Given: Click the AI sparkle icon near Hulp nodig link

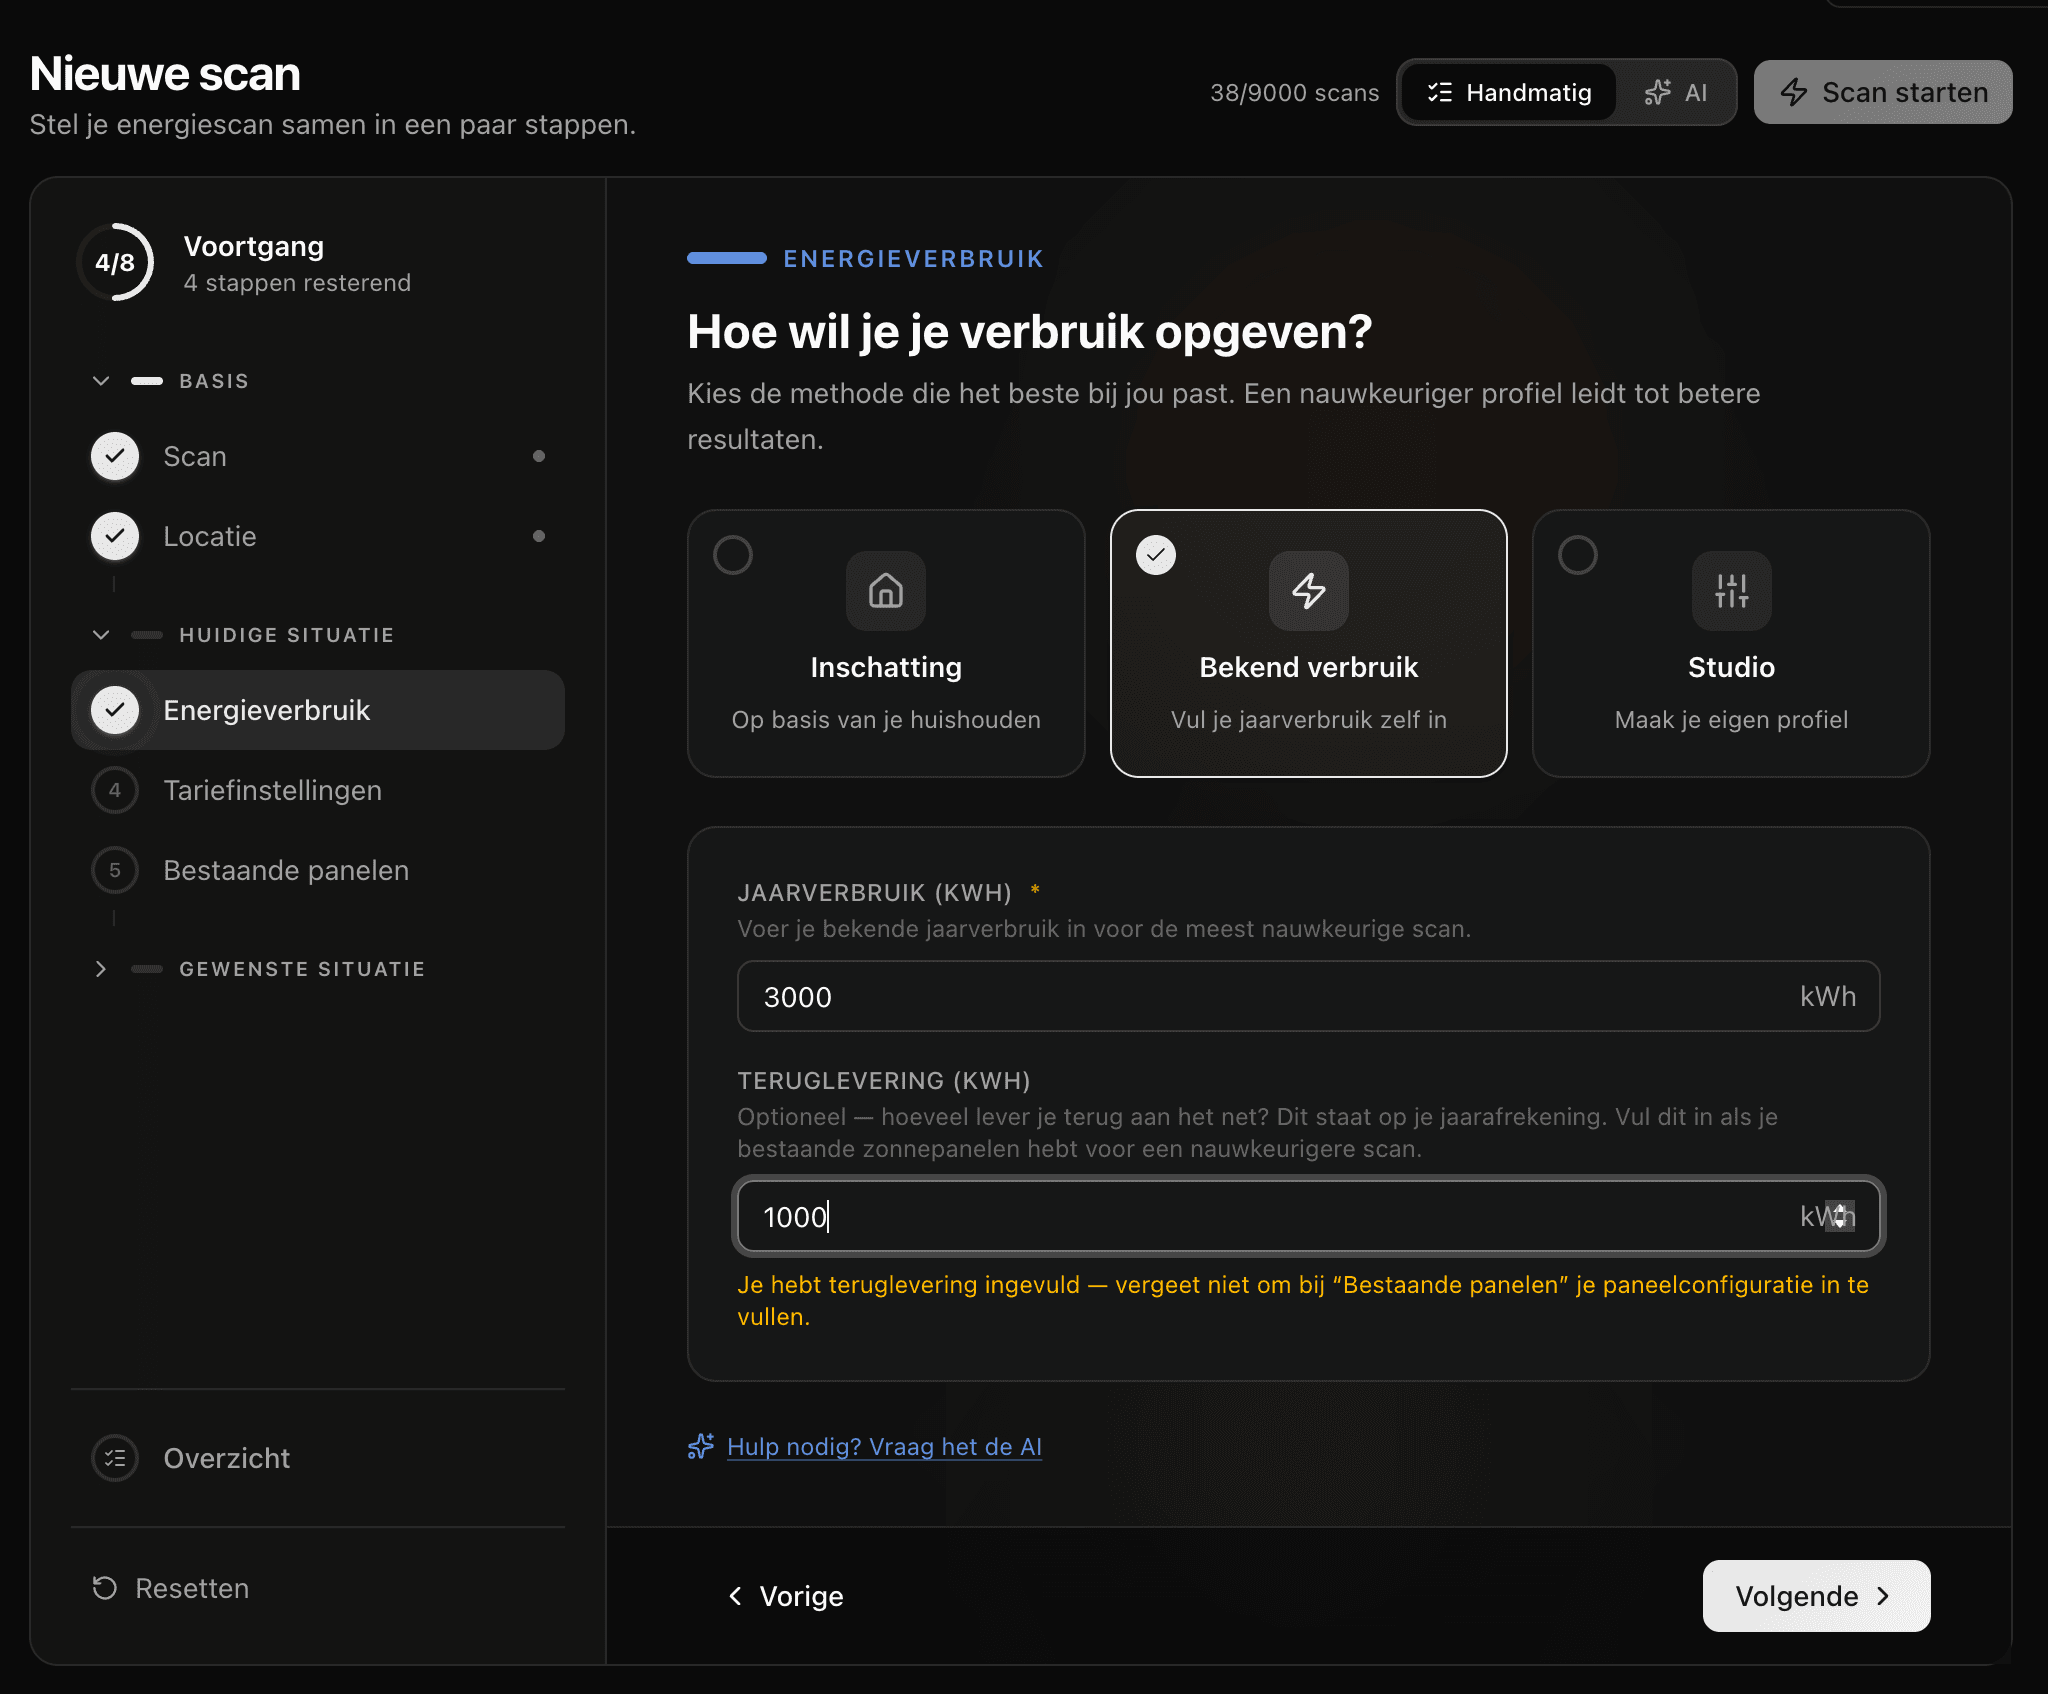Looking at the screenshot, I should click(x=703, y=1446).
